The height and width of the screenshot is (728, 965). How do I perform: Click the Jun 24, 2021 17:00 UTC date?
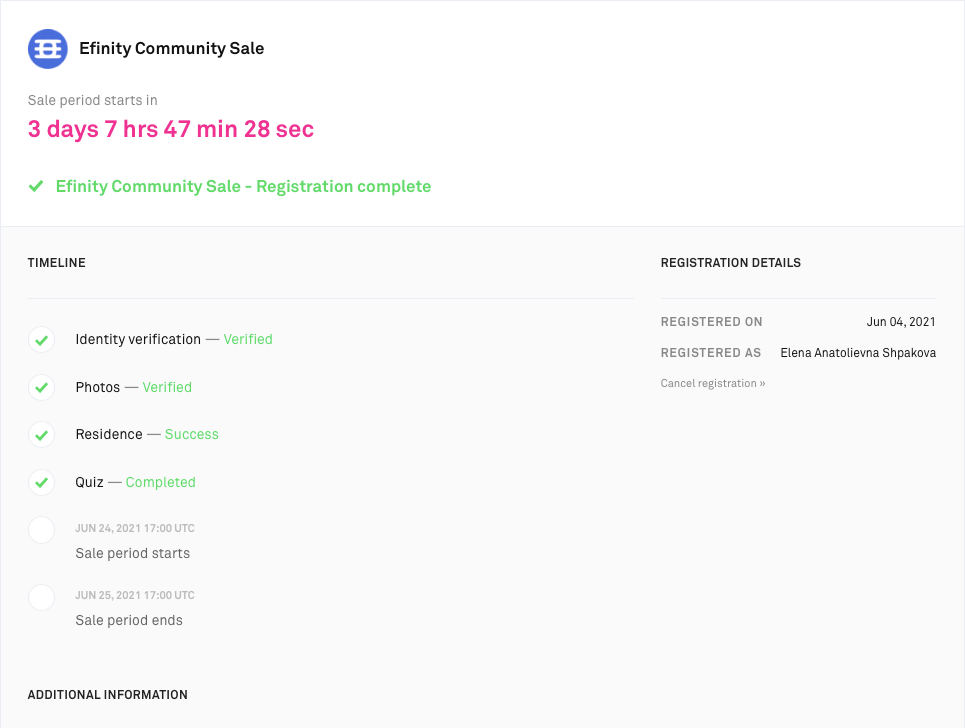(135, 528)
